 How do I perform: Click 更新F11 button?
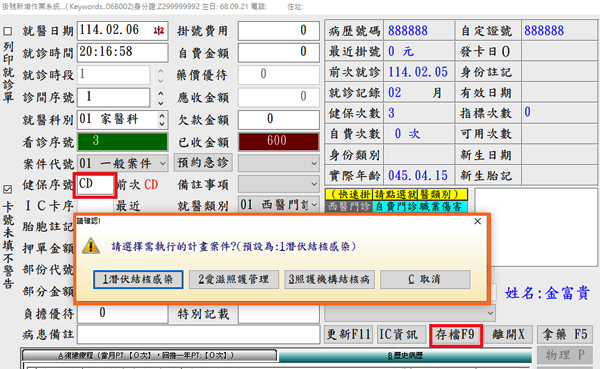[349, 335]
